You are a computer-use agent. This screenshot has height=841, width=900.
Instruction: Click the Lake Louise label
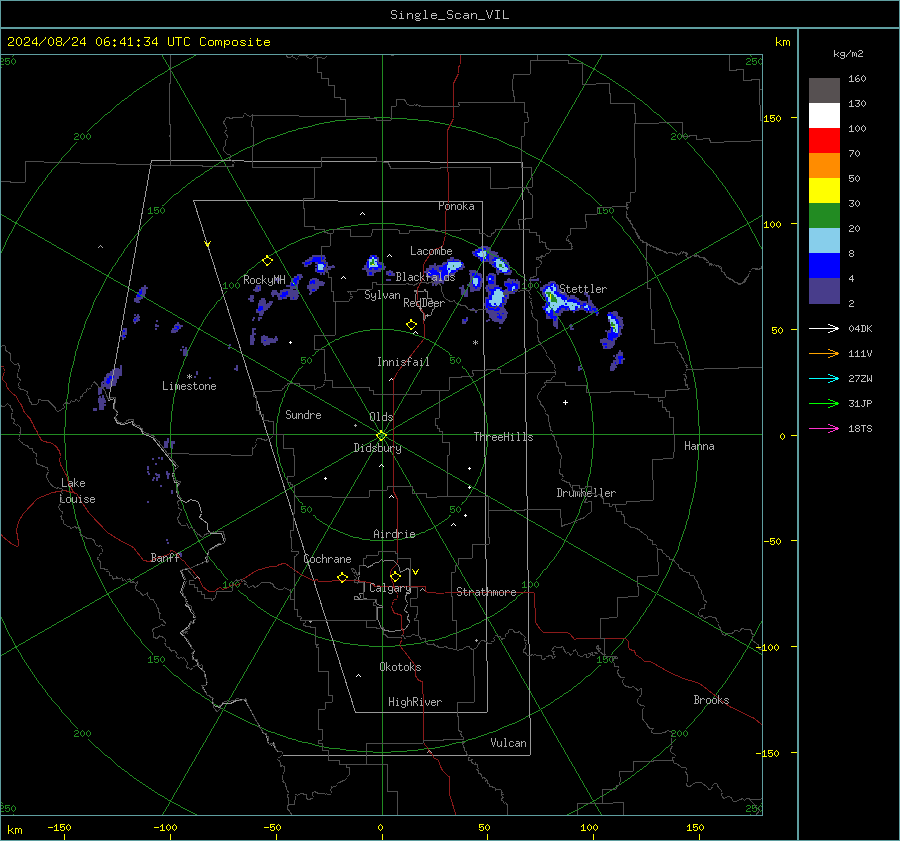point(77,491)
